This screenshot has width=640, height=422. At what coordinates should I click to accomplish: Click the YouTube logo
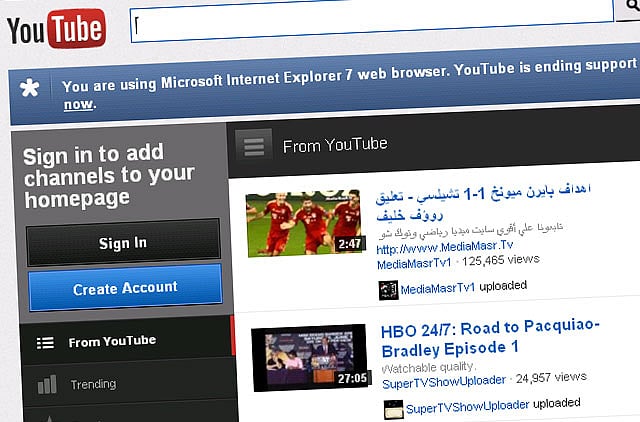click(56, 29)
